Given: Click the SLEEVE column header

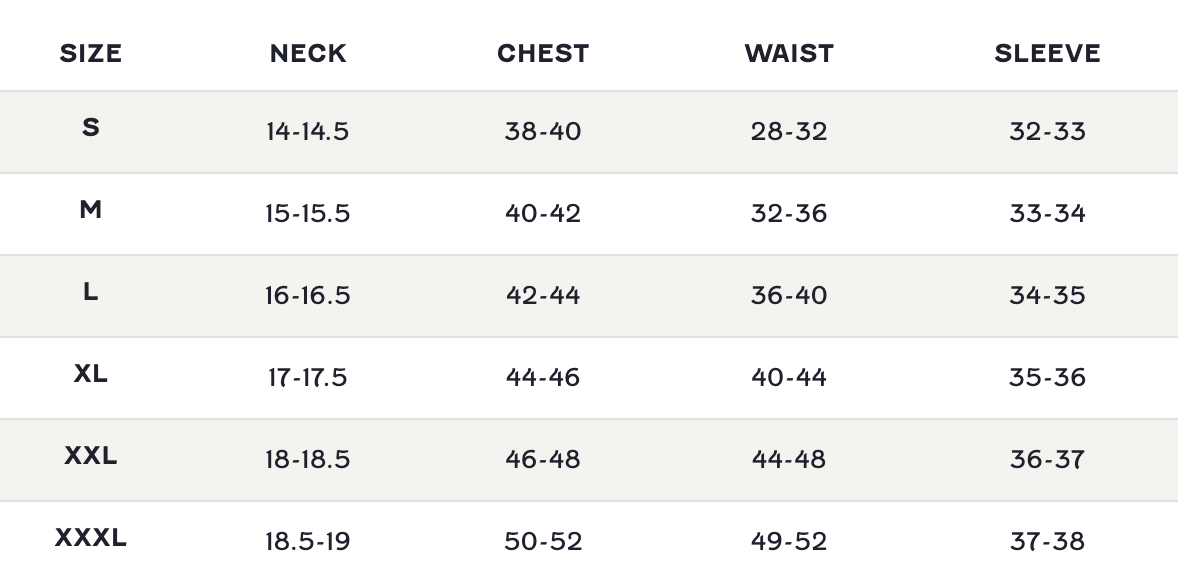Looking at the screenshot, I should [x=1047, y=53].
